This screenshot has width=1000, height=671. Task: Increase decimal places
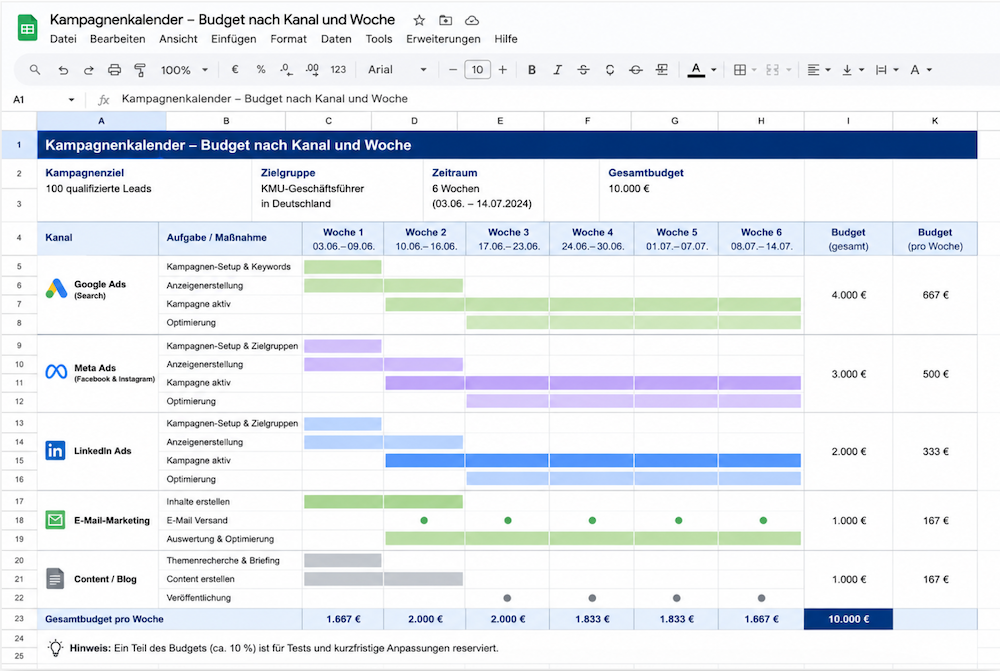pos(312,70)
